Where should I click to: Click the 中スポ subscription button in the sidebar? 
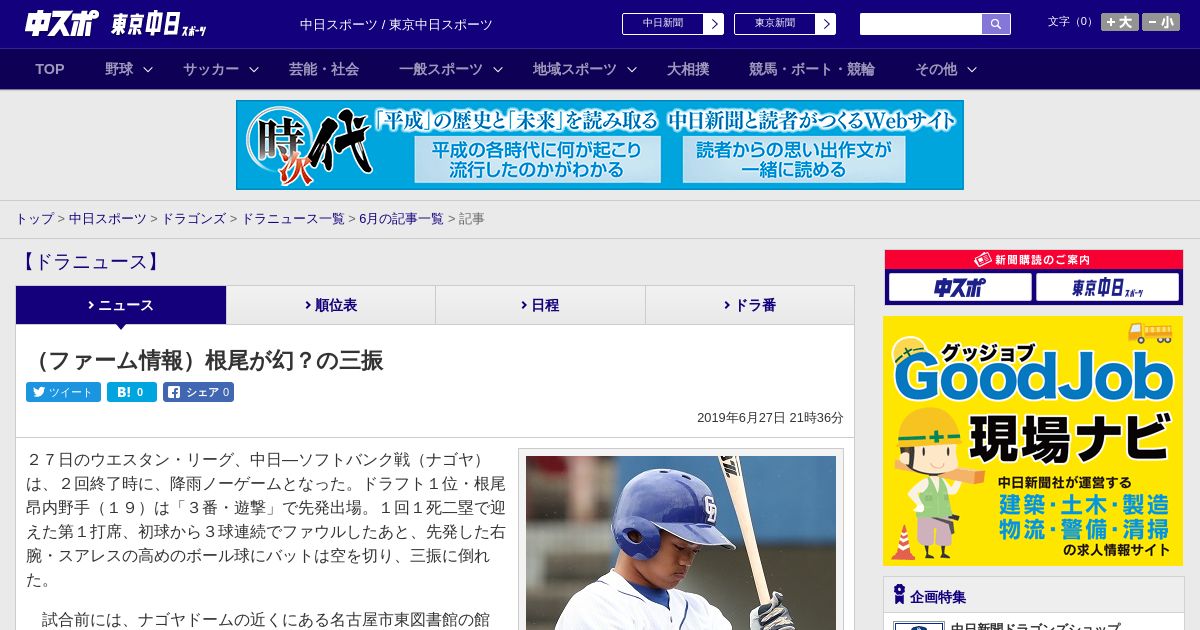pyautogui.click(x=960, y=288)
